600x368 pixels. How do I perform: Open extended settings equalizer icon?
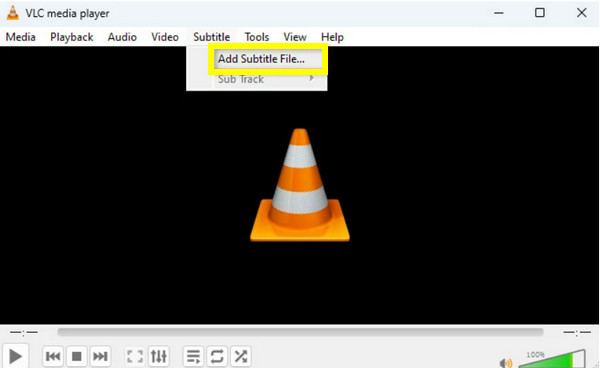[x=158, y=357]
